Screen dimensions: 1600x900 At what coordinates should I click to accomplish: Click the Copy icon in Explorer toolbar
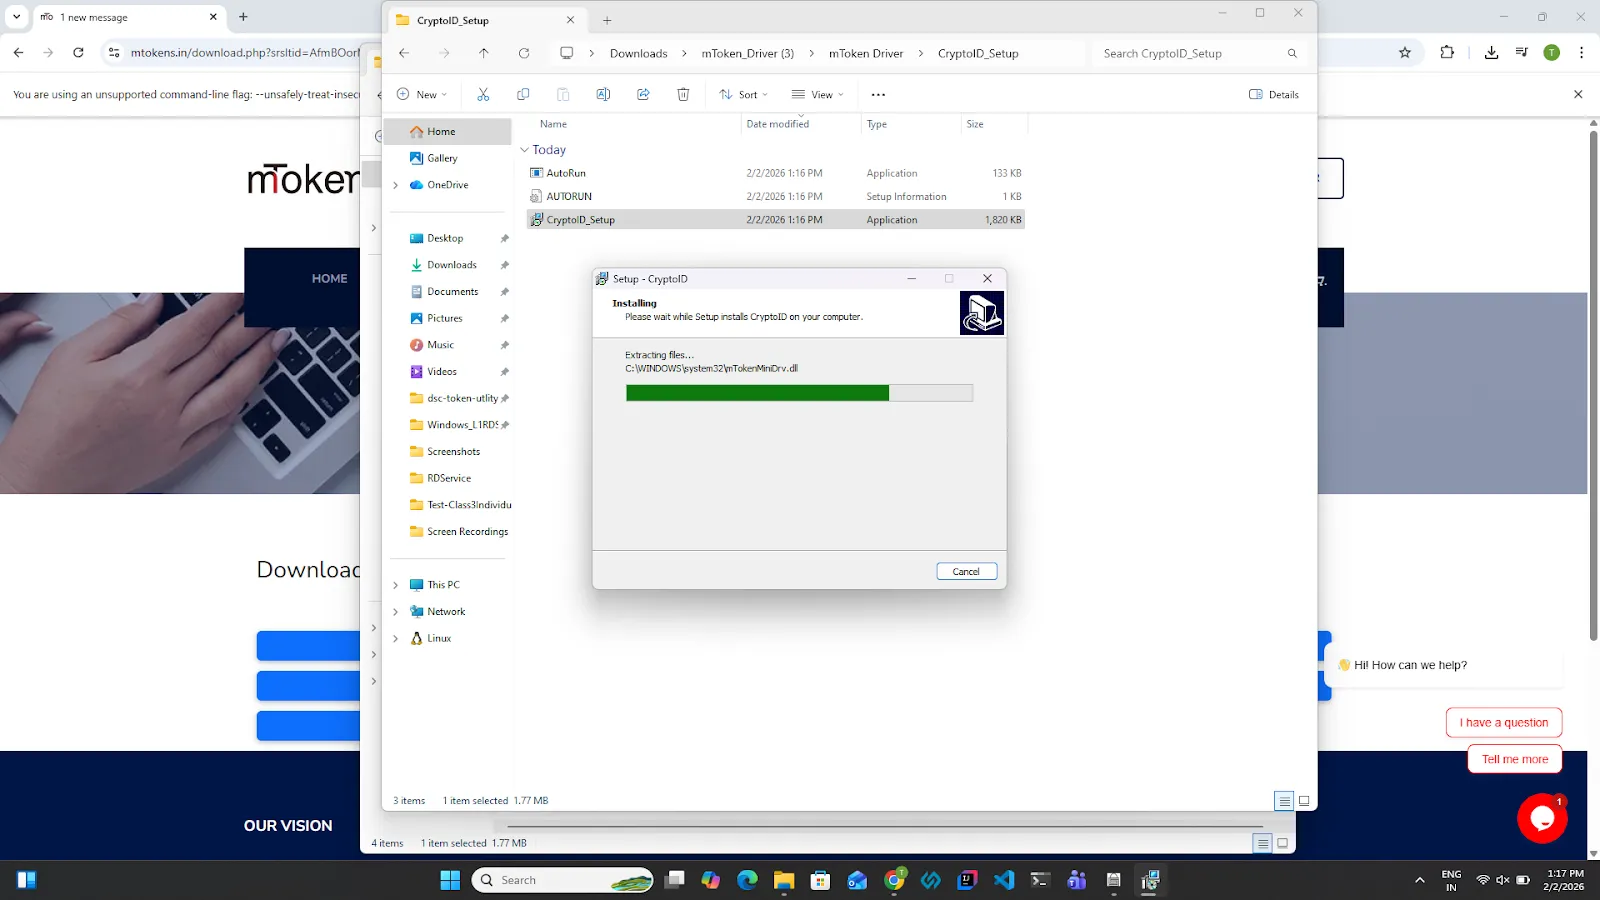pyautogui.click(x=523, y=94)
